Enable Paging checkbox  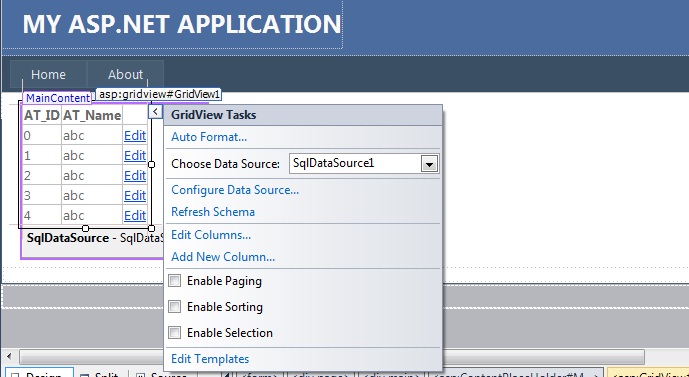pos(174,281)
